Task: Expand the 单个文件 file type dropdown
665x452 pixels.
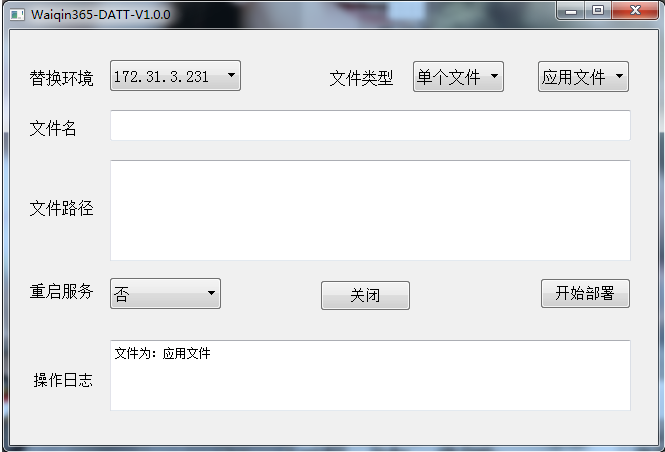Action: (458, 76)
